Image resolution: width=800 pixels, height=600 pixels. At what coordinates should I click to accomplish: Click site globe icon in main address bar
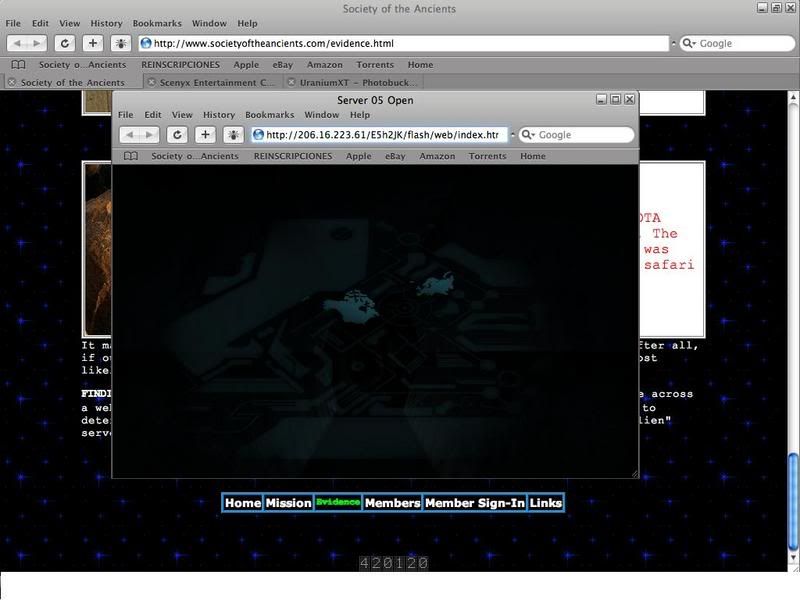point(146,43)
